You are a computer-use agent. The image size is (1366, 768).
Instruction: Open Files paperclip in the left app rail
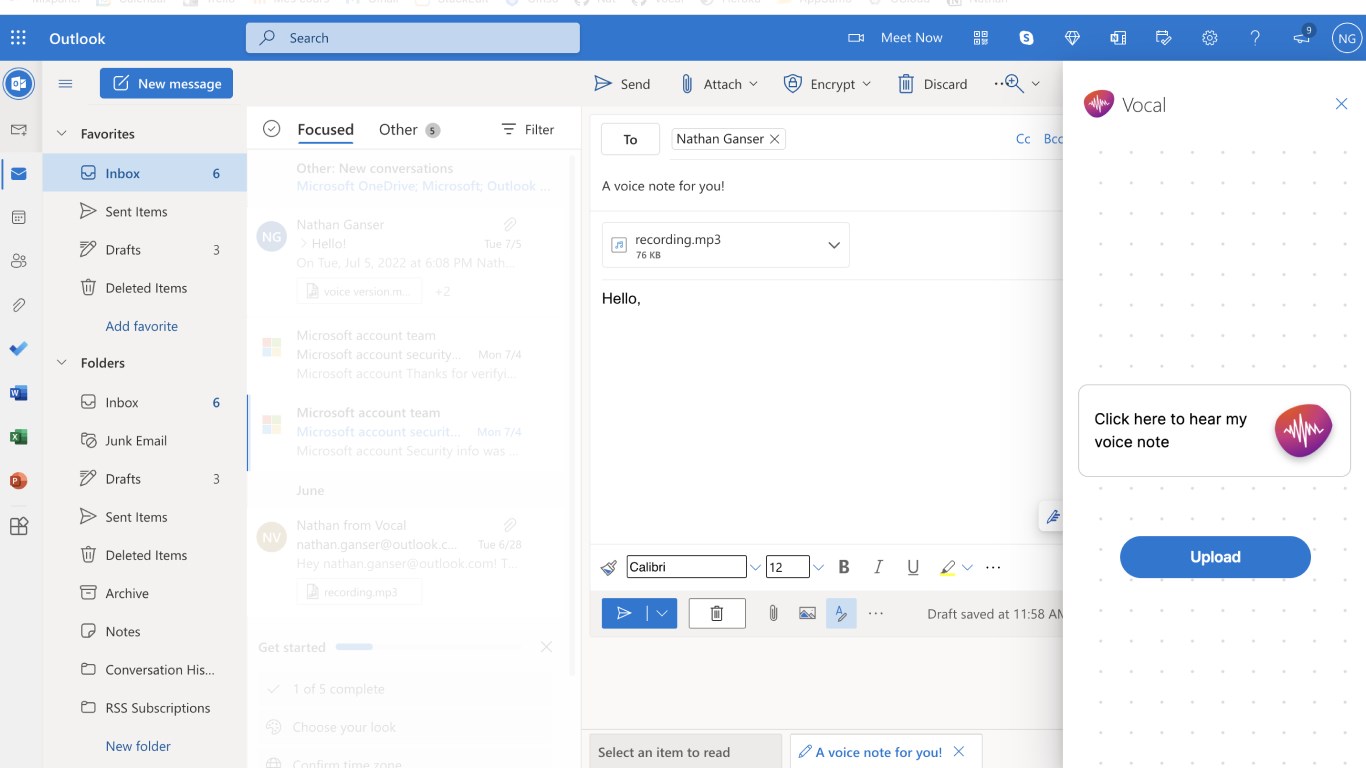(x=18, y=305)
